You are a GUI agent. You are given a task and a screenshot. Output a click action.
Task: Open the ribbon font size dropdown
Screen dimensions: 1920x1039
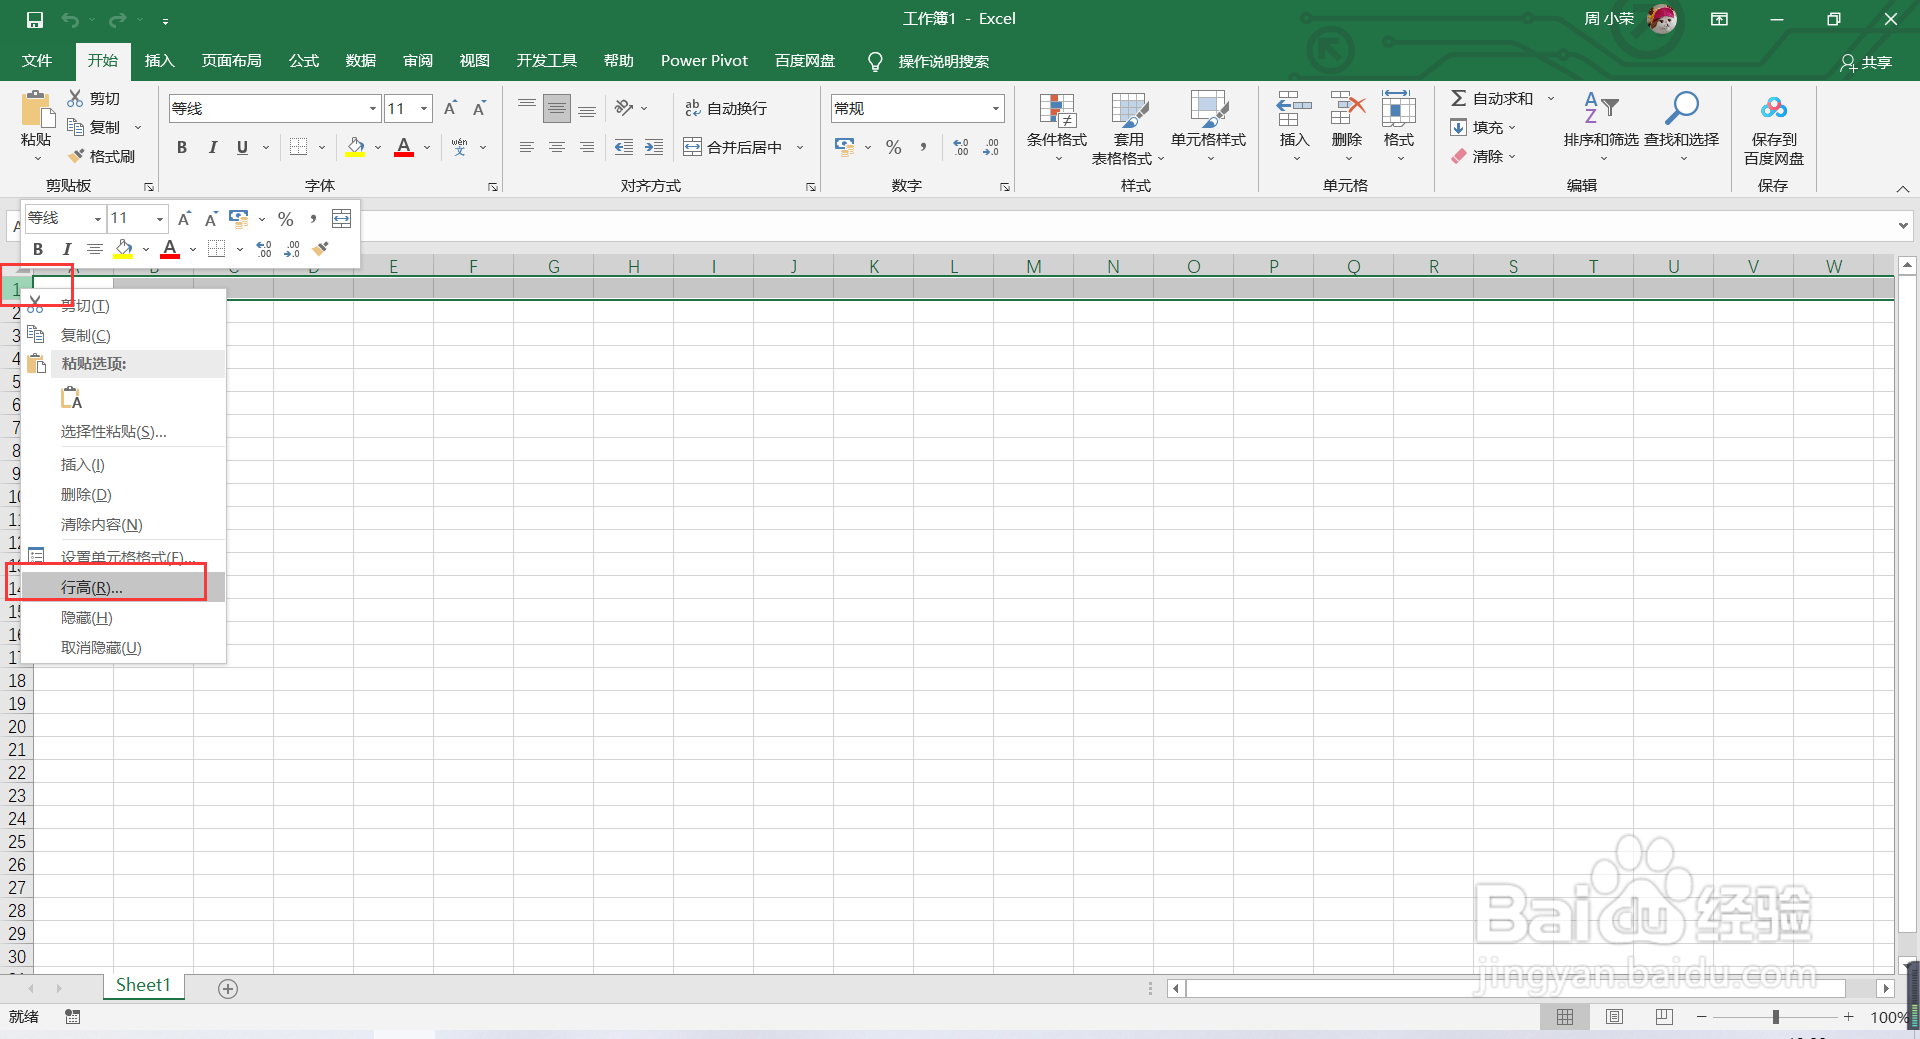pyautogui.click(x=424, y=108)
